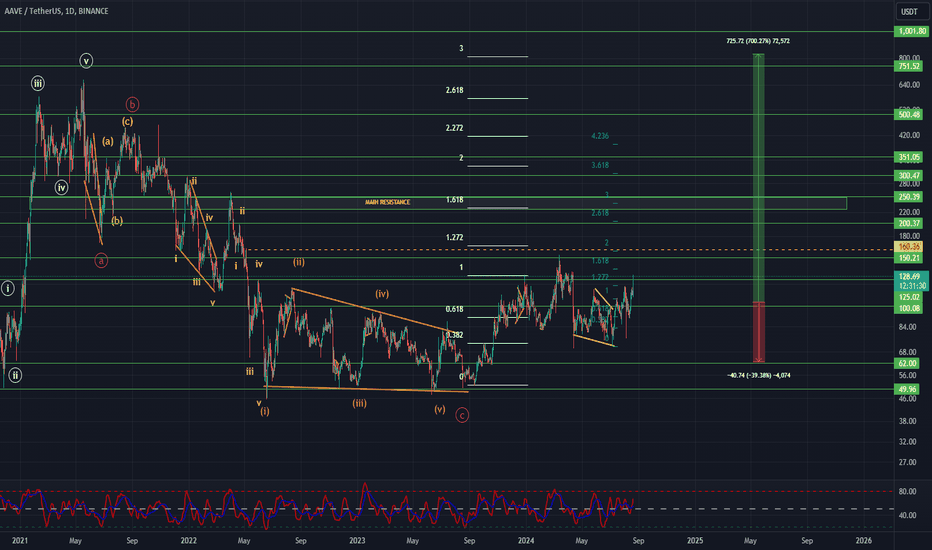Click the -40.74 (-39.38%) stop loss text
This screenshot has width=932, height=550.
[x=759, y=375]
